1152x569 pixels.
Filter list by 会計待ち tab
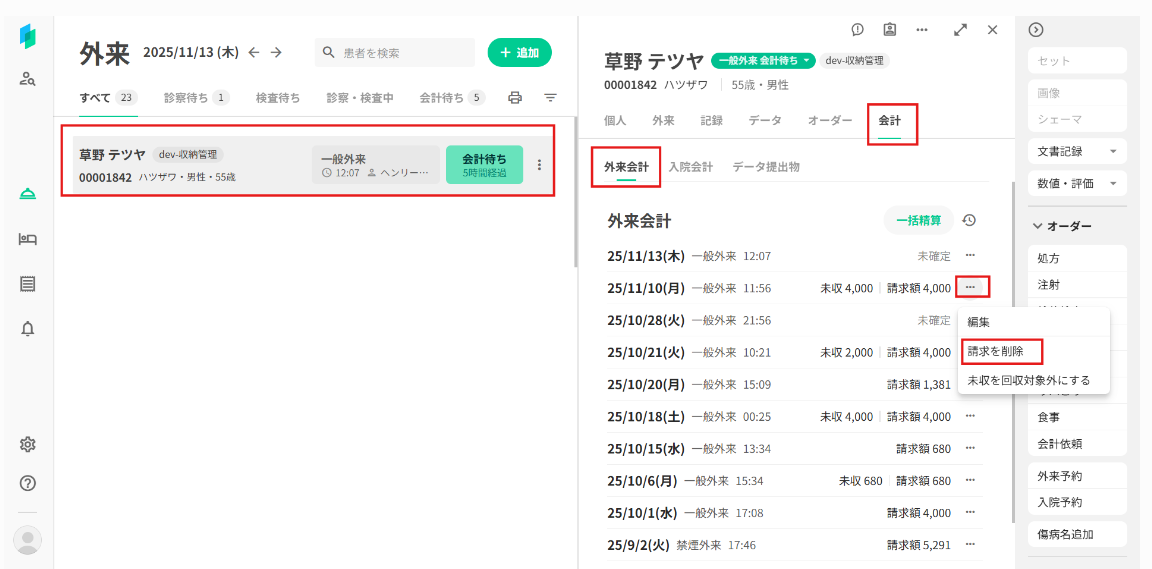tap(452, 98)
